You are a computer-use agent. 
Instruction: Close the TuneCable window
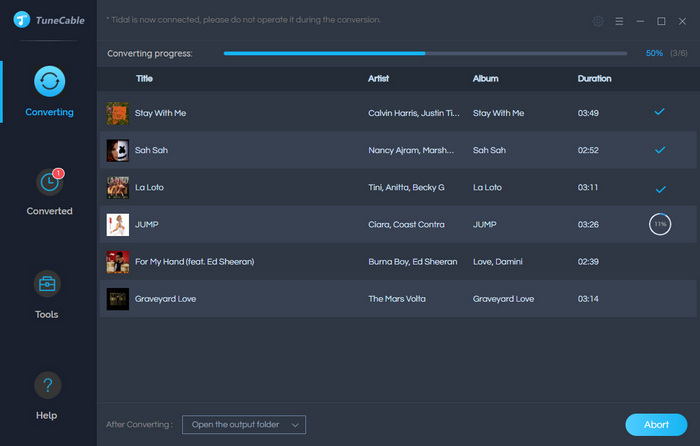[682, 21]
